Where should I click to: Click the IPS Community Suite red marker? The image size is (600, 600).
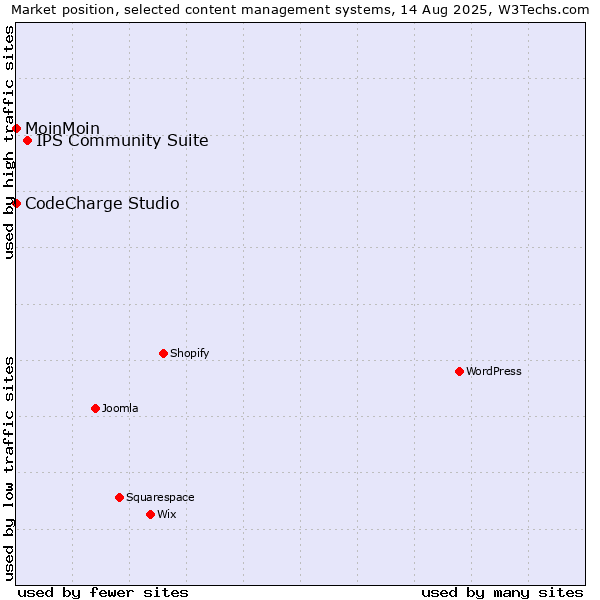coord(27,140)
